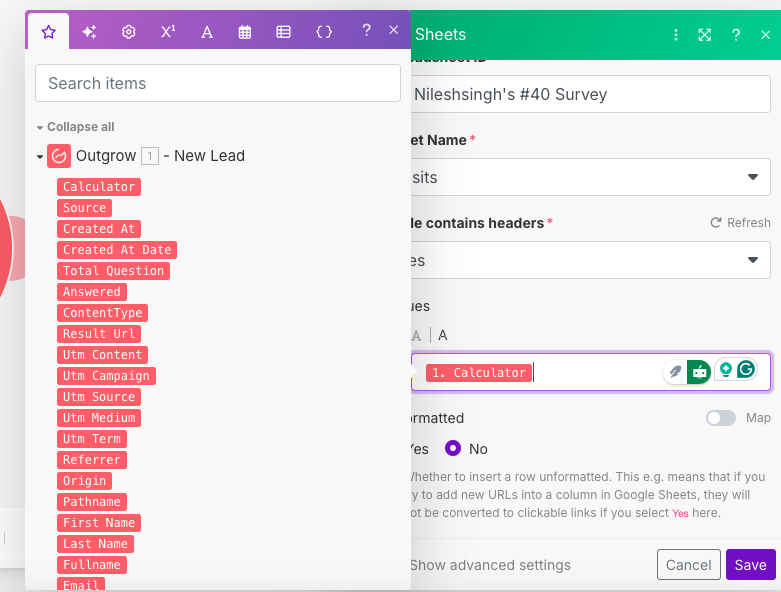This screenshot has height=592, width=781.
Task: Open the array functions tab
Action: (283, 32)
